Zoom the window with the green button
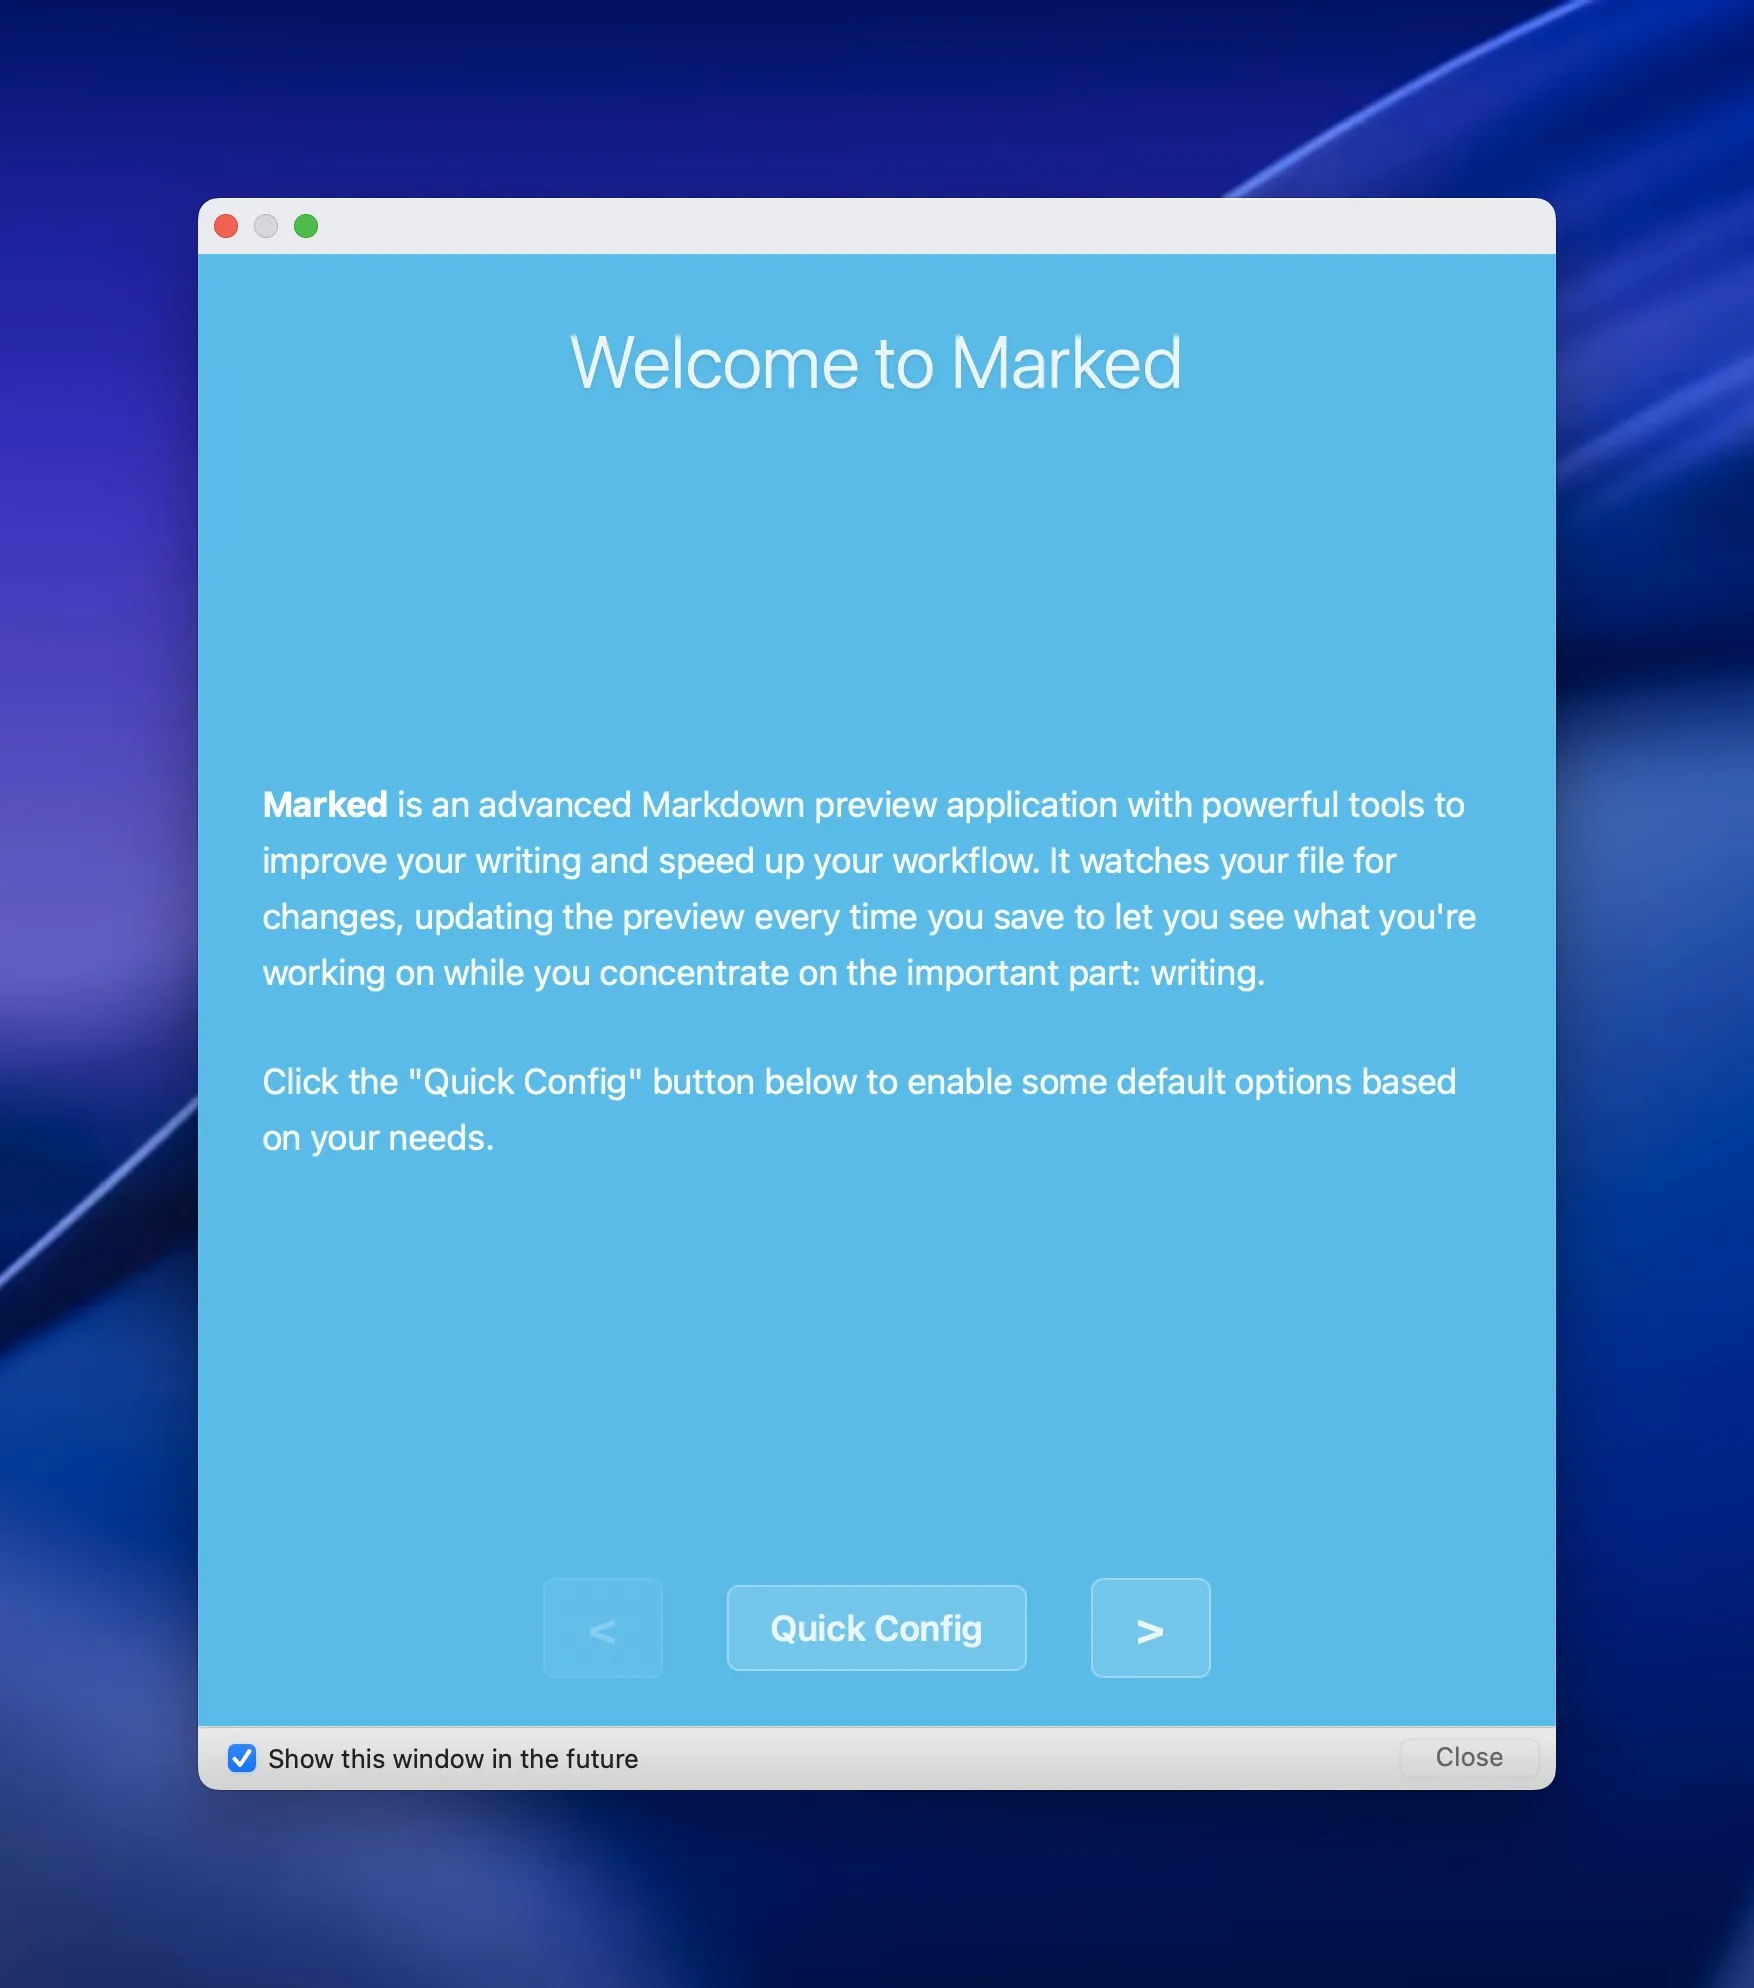1754x1988 pixels. tap(306, 226)
